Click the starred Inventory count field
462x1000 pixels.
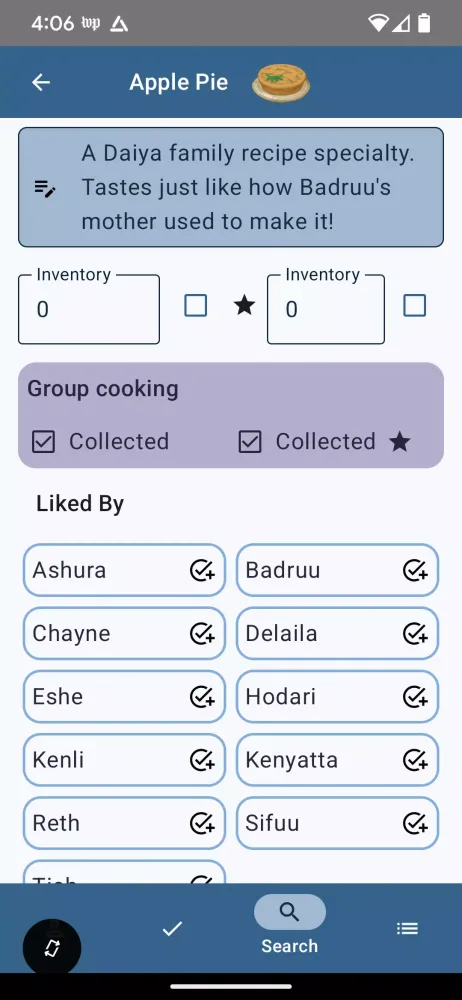[325, 310]
